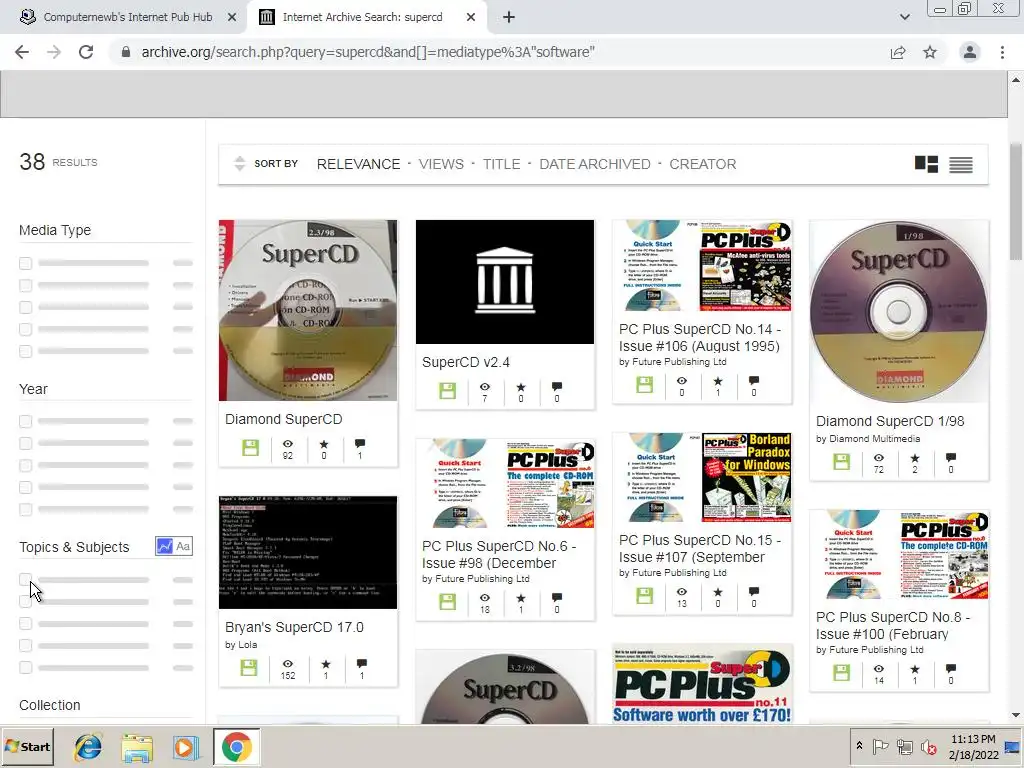Show hidden system tray icons

[859, 746]
